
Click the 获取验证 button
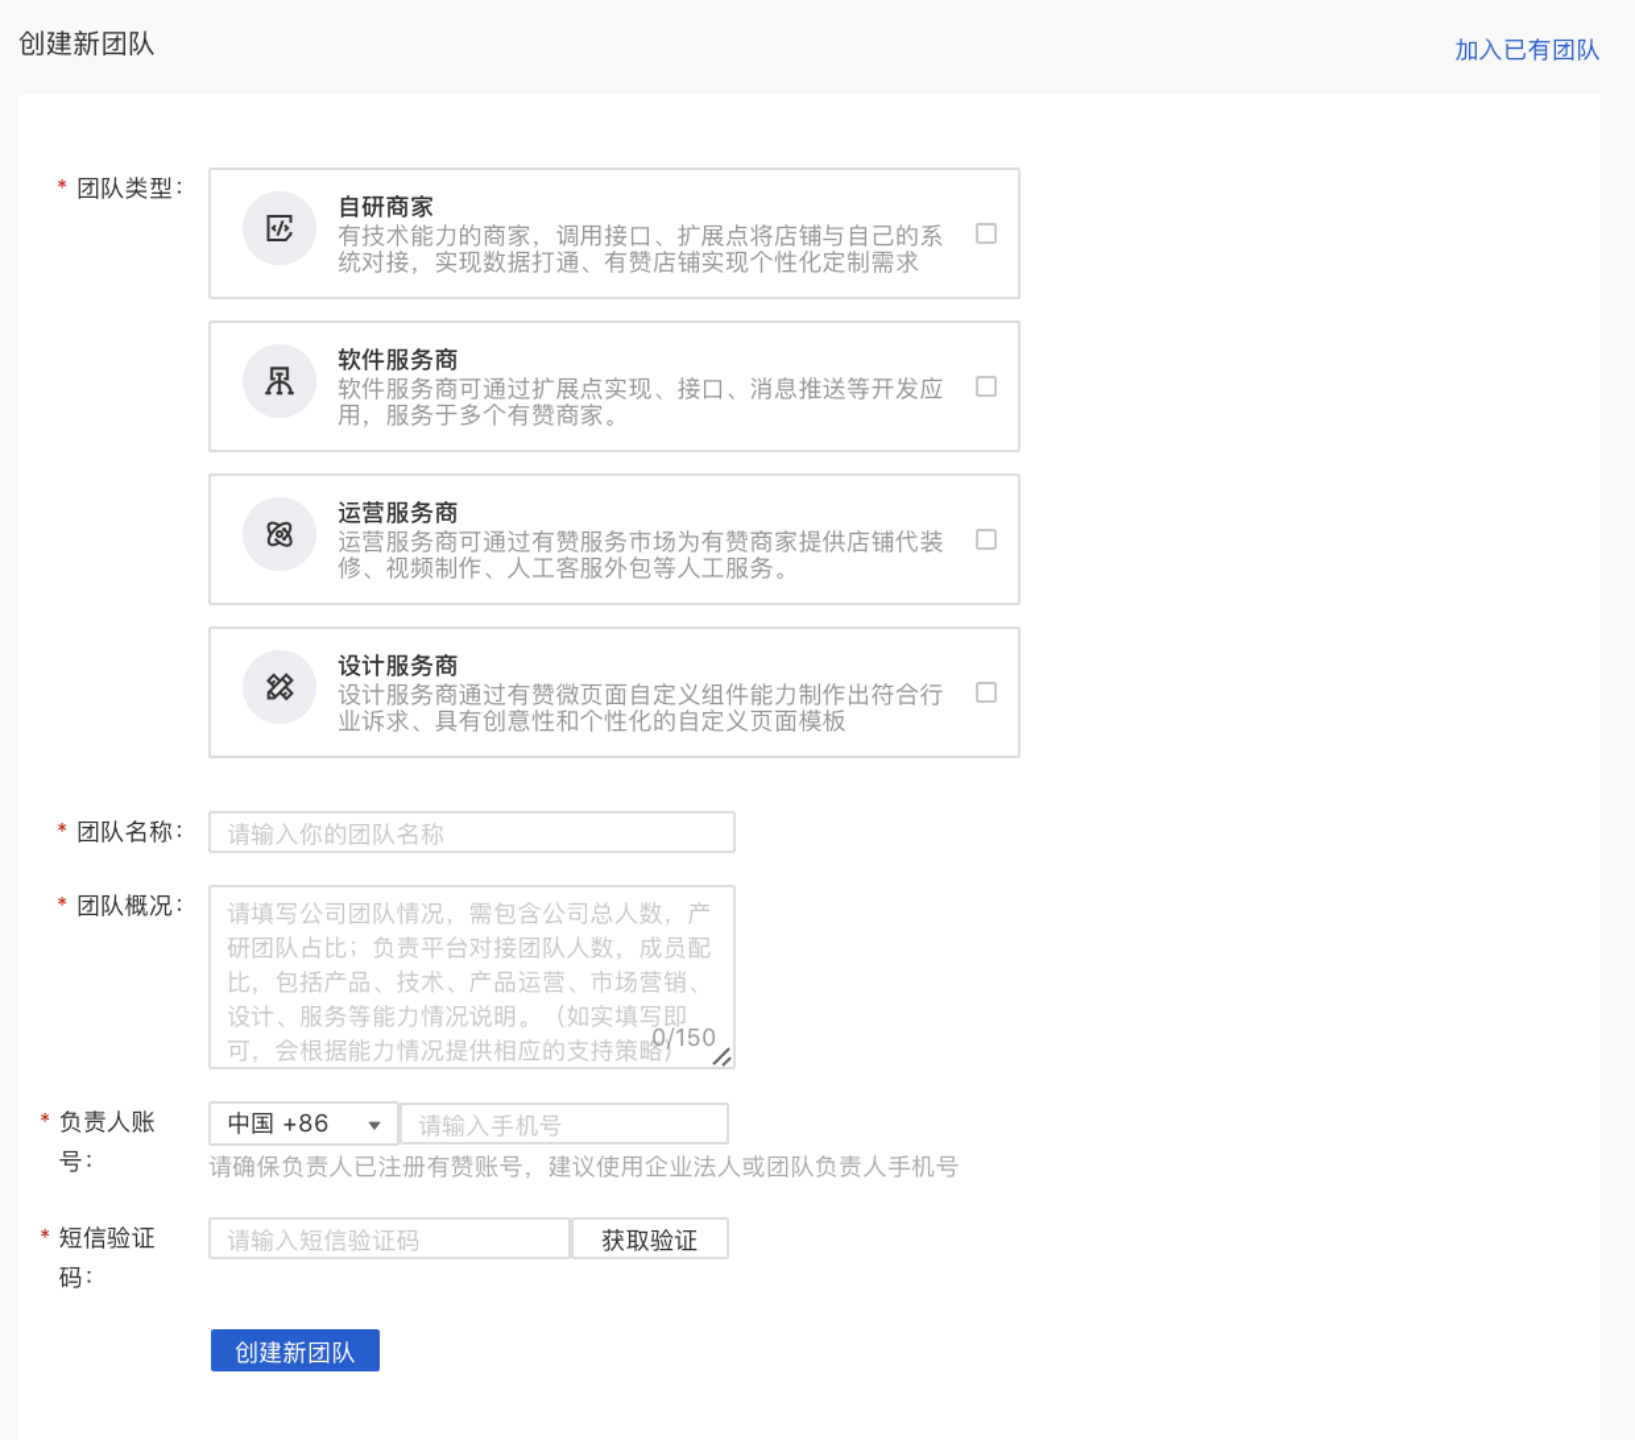point(649,1240)
